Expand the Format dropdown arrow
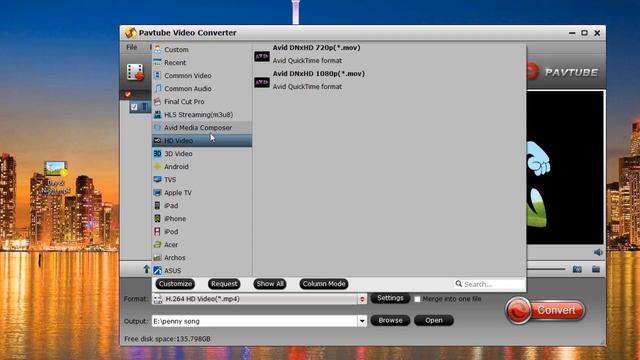 (362, 299)
